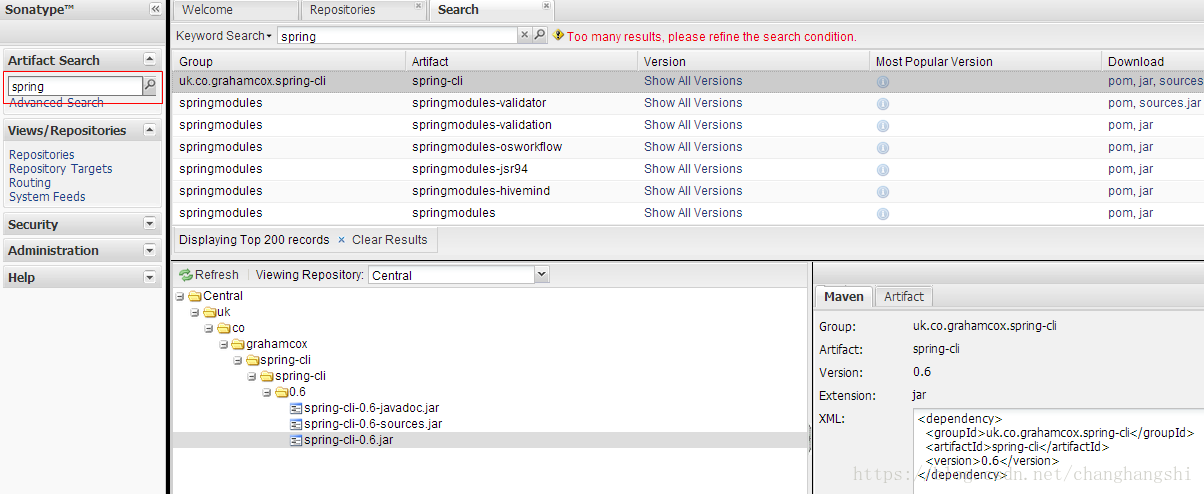Download pom for springmodules-hivemind
Screen dimensions: 1204x494
(1120, 191)
